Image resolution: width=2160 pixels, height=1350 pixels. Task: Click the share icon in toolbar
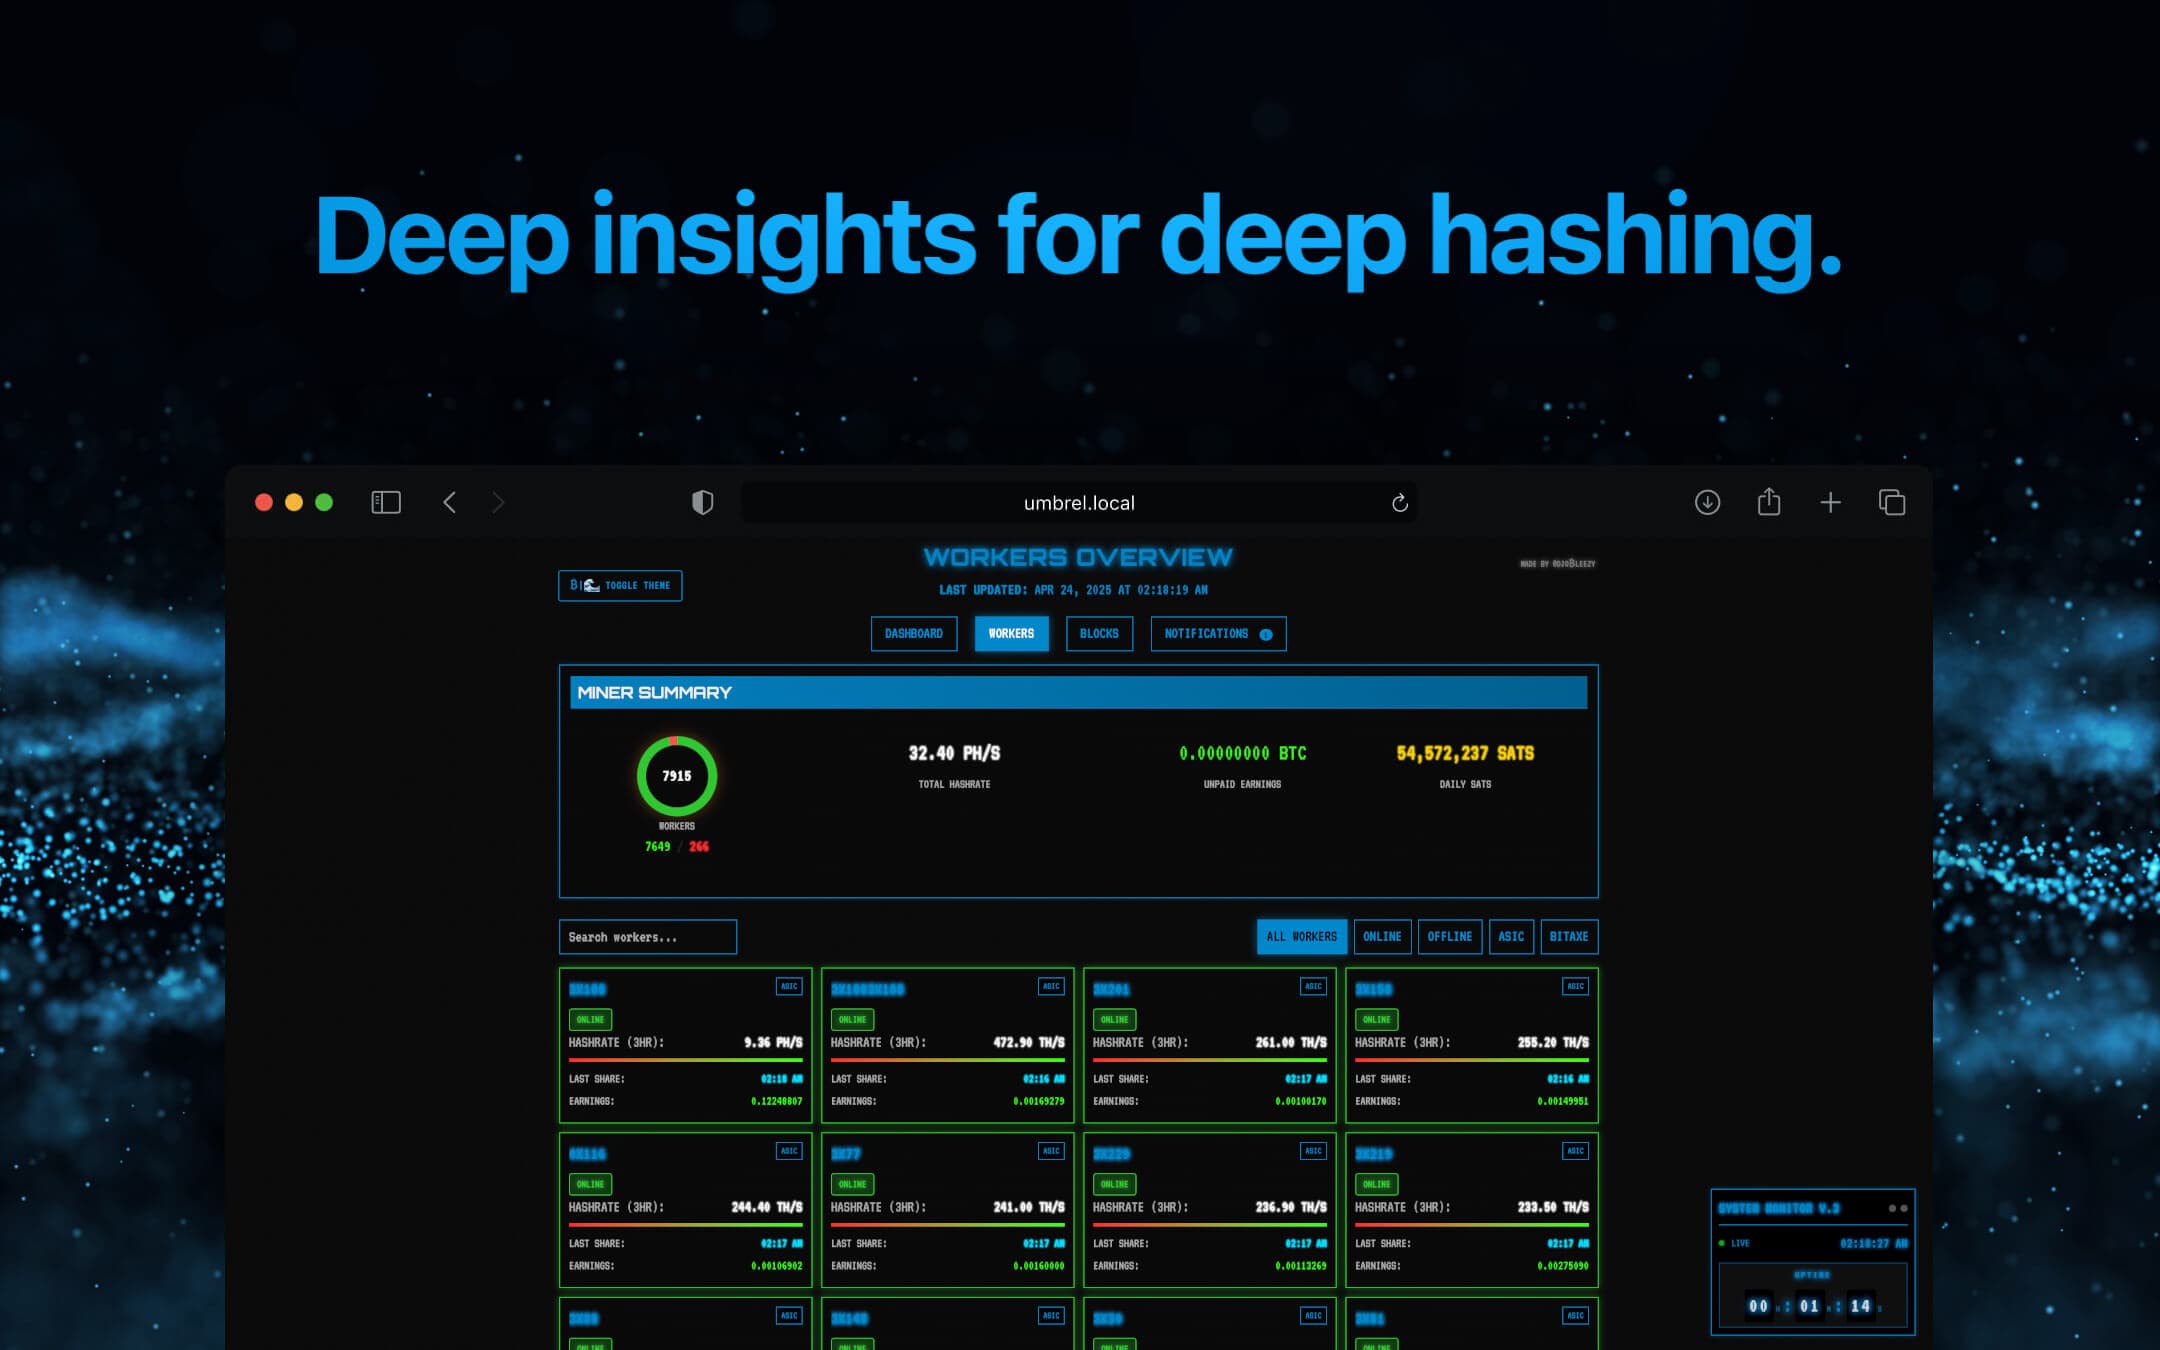coord(1769,502)
